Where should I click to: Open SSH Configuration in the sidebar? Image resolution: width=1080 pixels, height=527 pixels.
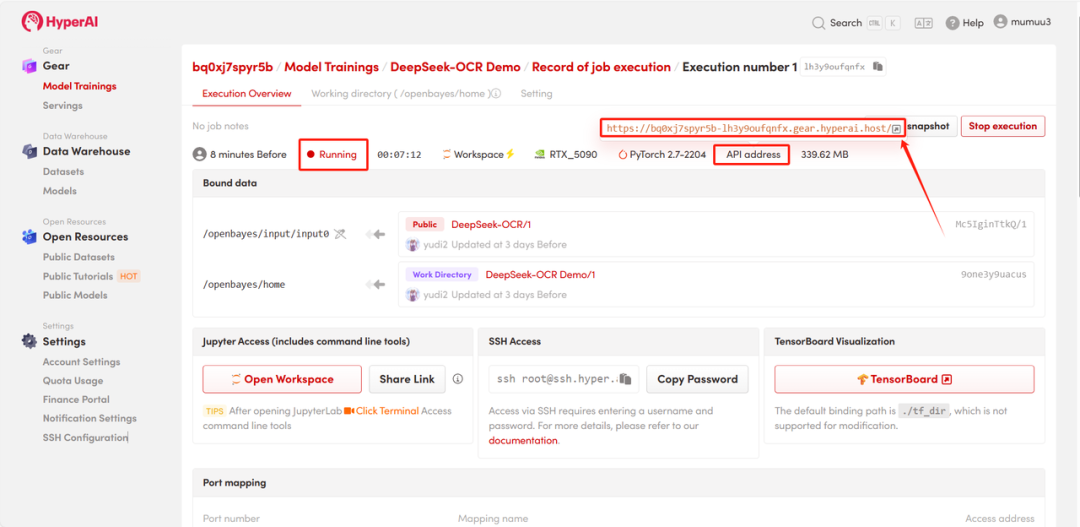[85, 438]
